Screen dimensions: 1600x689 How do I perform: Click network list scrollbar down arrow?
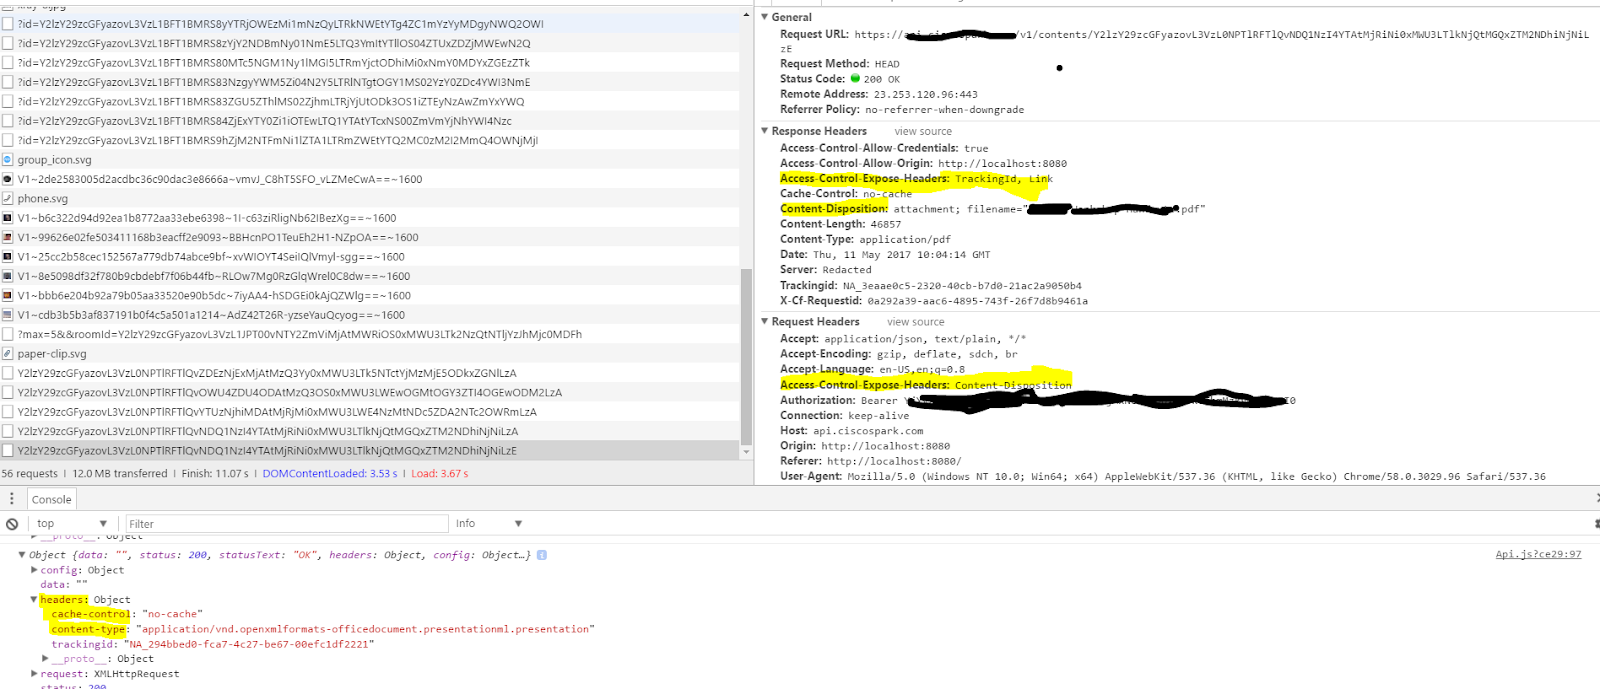[x=745, y=452]
